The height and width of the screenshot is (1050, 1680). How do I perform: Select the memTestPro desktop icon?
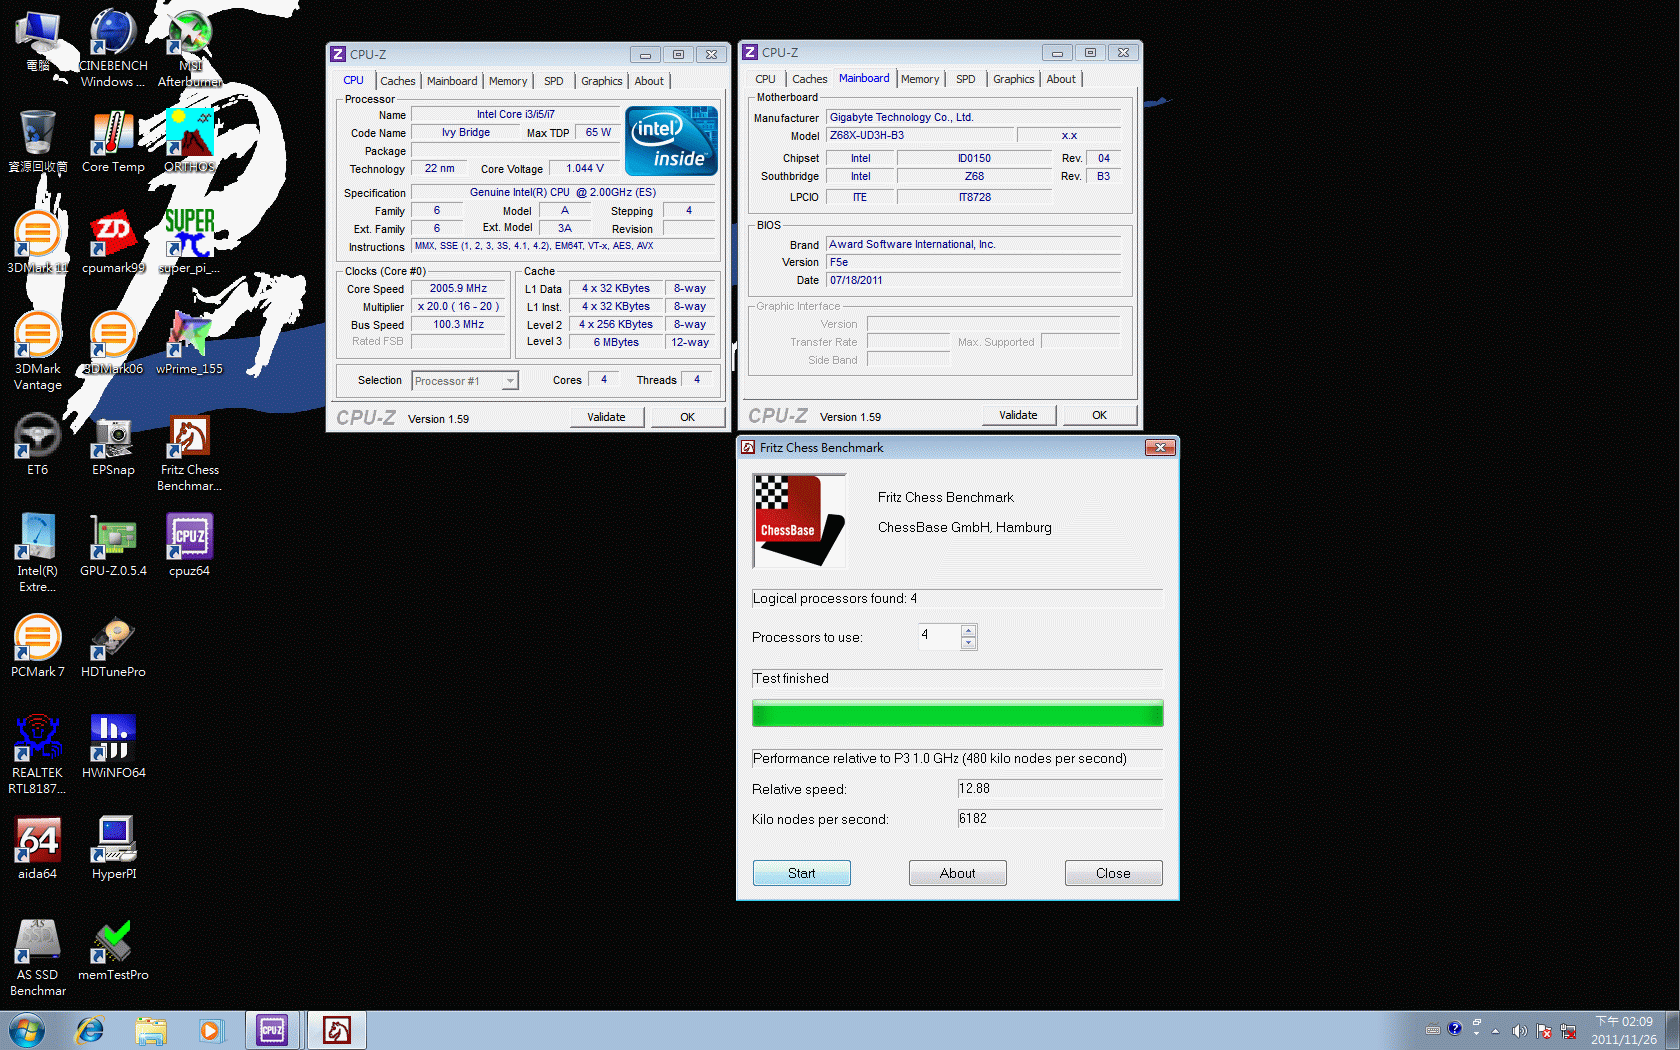click(x=113, y=950)
